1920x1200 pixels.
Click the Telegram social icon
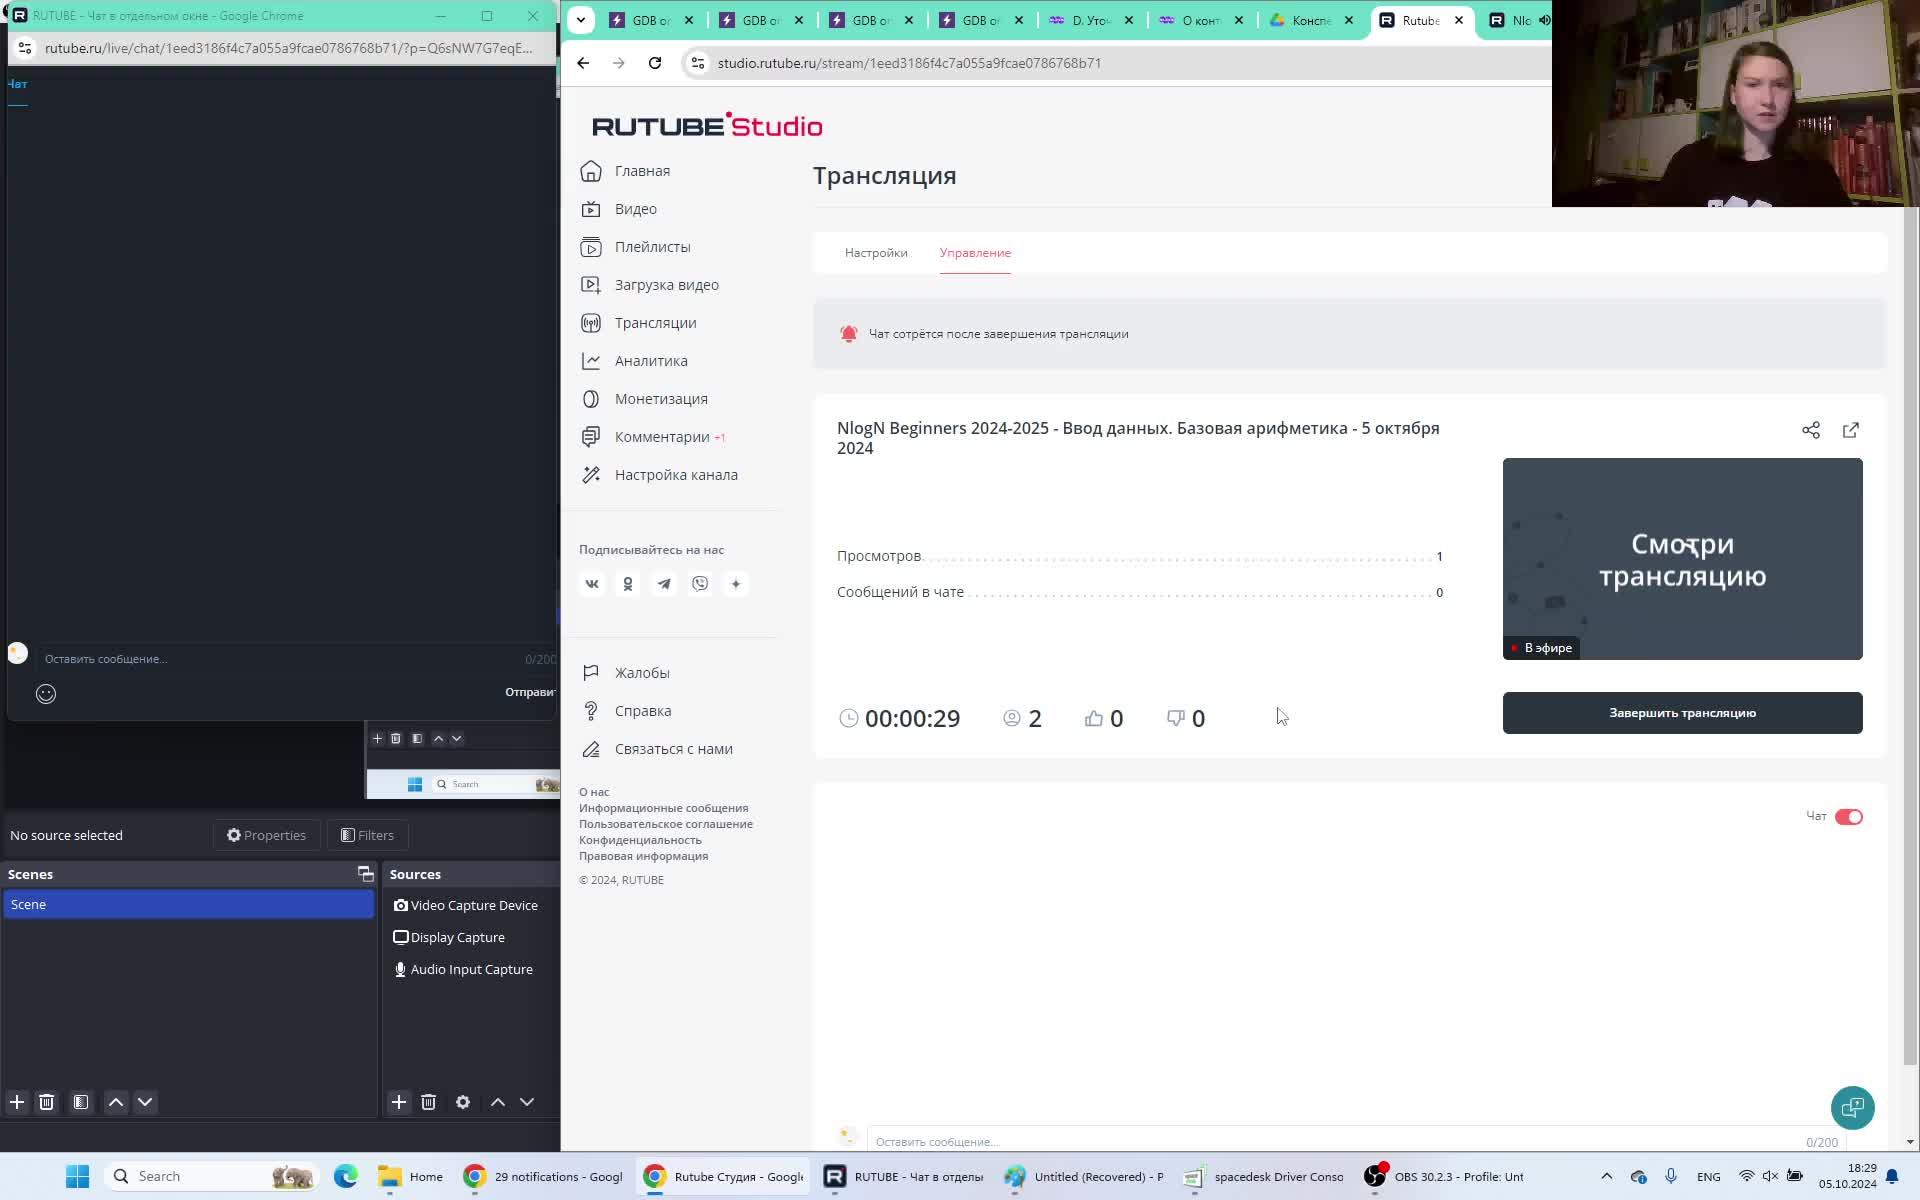click(x=664, y=584)
